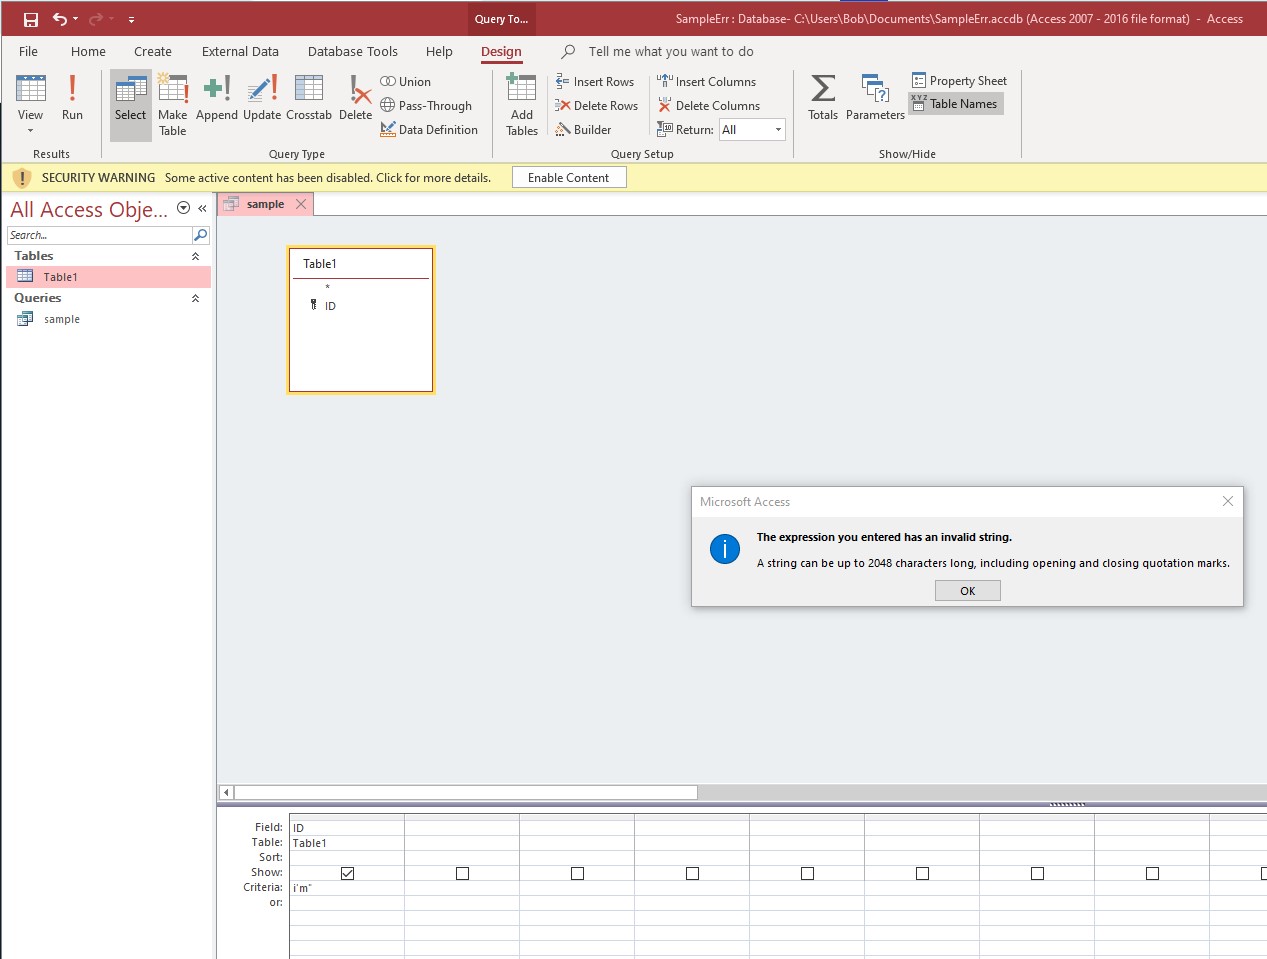Image resolution: width=1267 pixels, height=959 pixels.
Task: Collapse the Tables group
Action: tap(195, 257)
